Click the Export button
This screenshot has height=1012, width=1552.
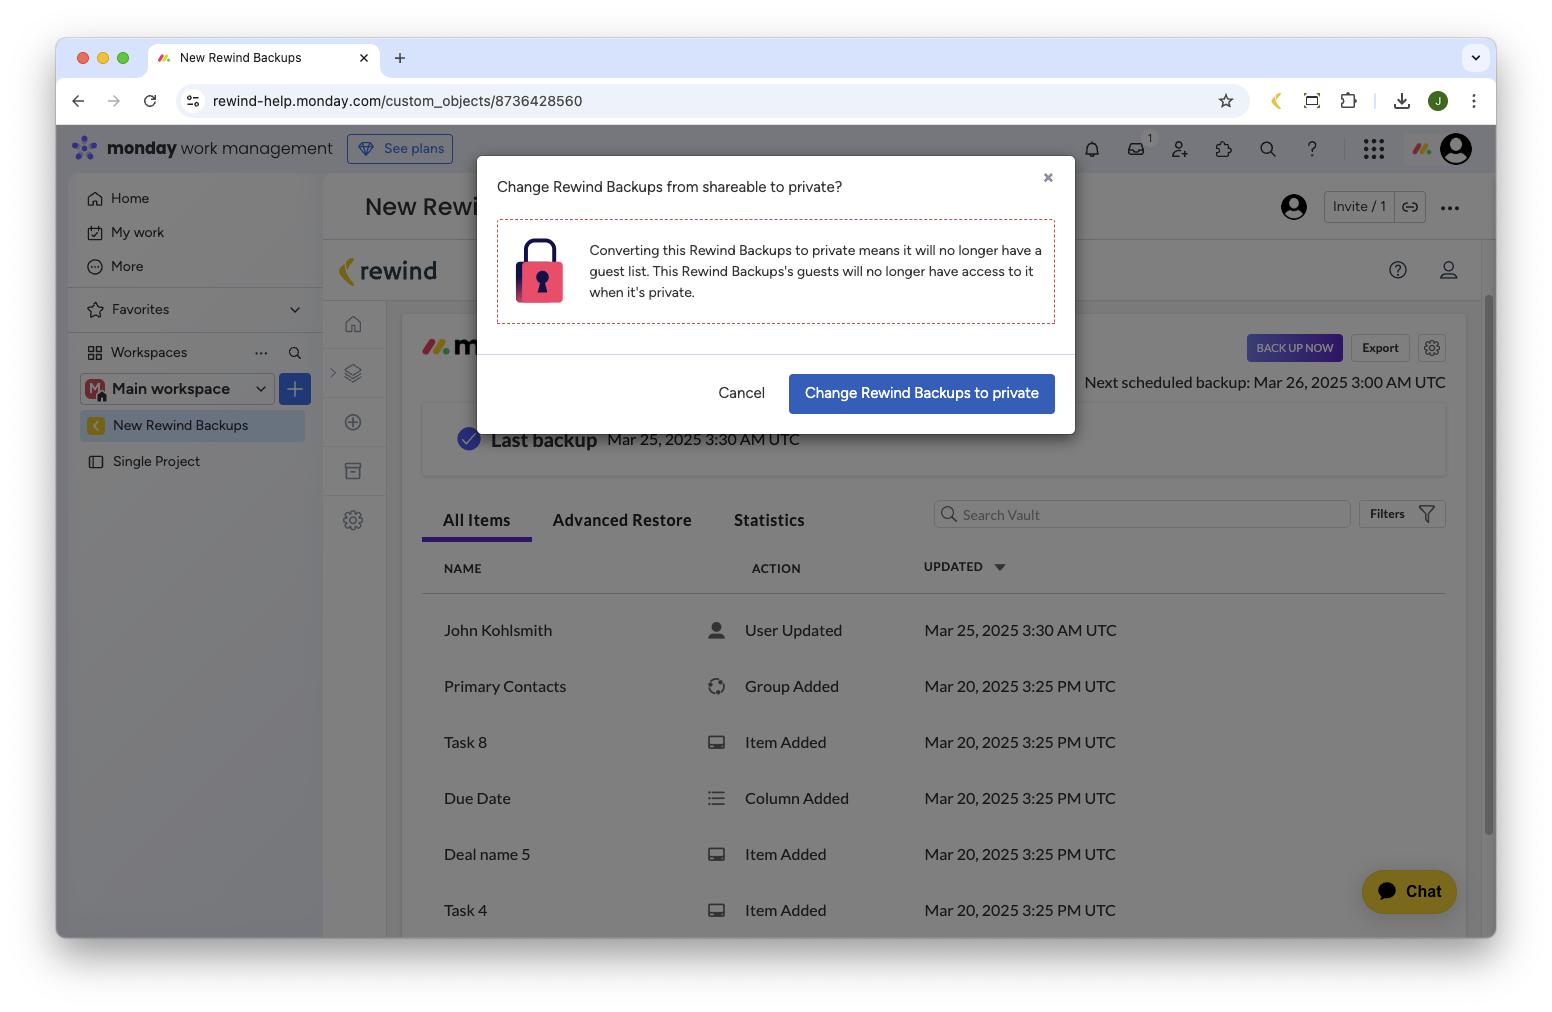click(x=1380, y=348)
